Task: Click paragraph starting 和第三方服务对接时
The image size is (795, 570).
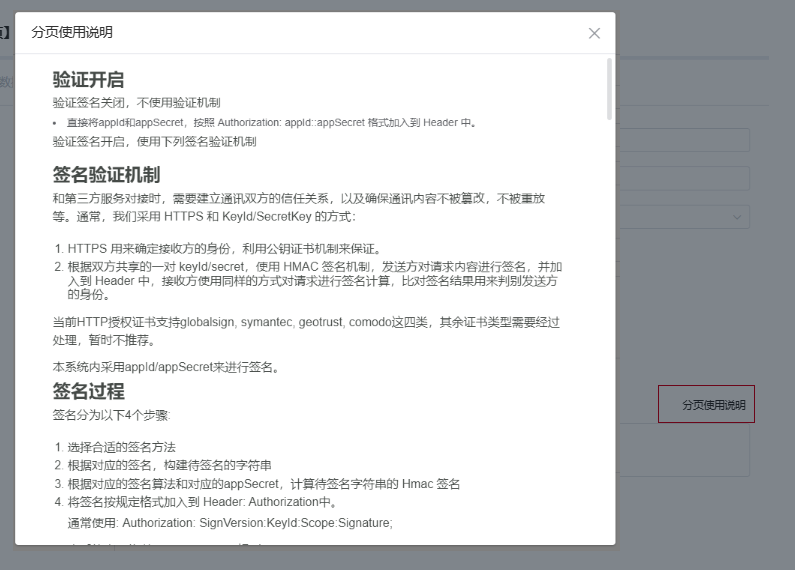Action: [299, 207]
